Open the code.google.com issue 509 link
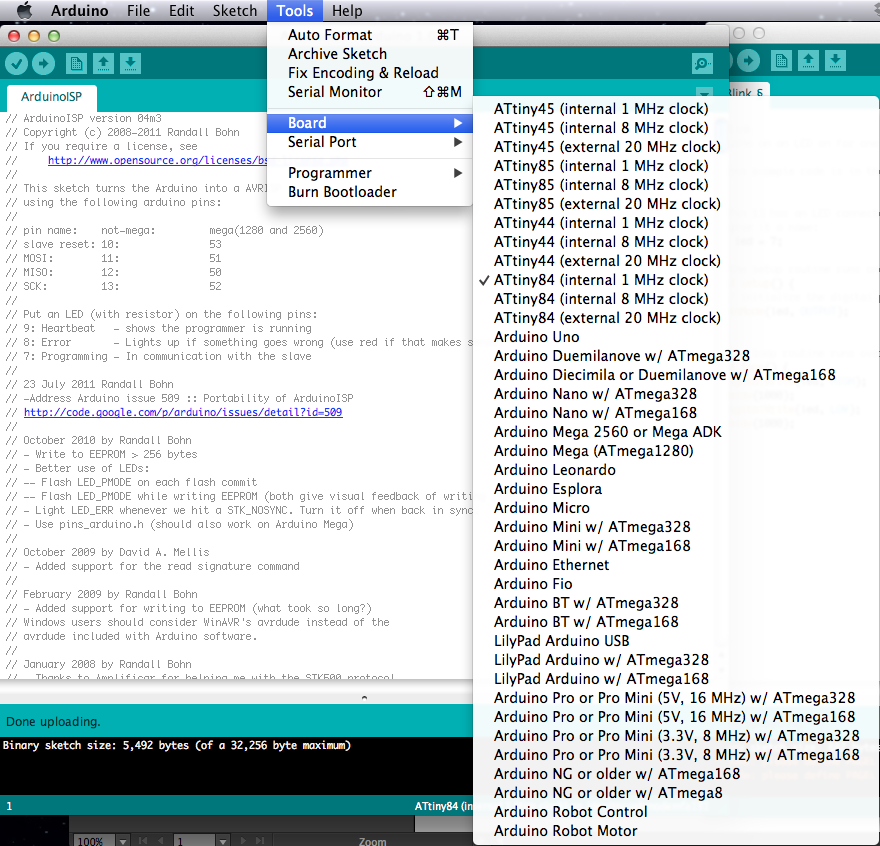Viewport: 880px width, 846px height. click(x=183, y=413)
